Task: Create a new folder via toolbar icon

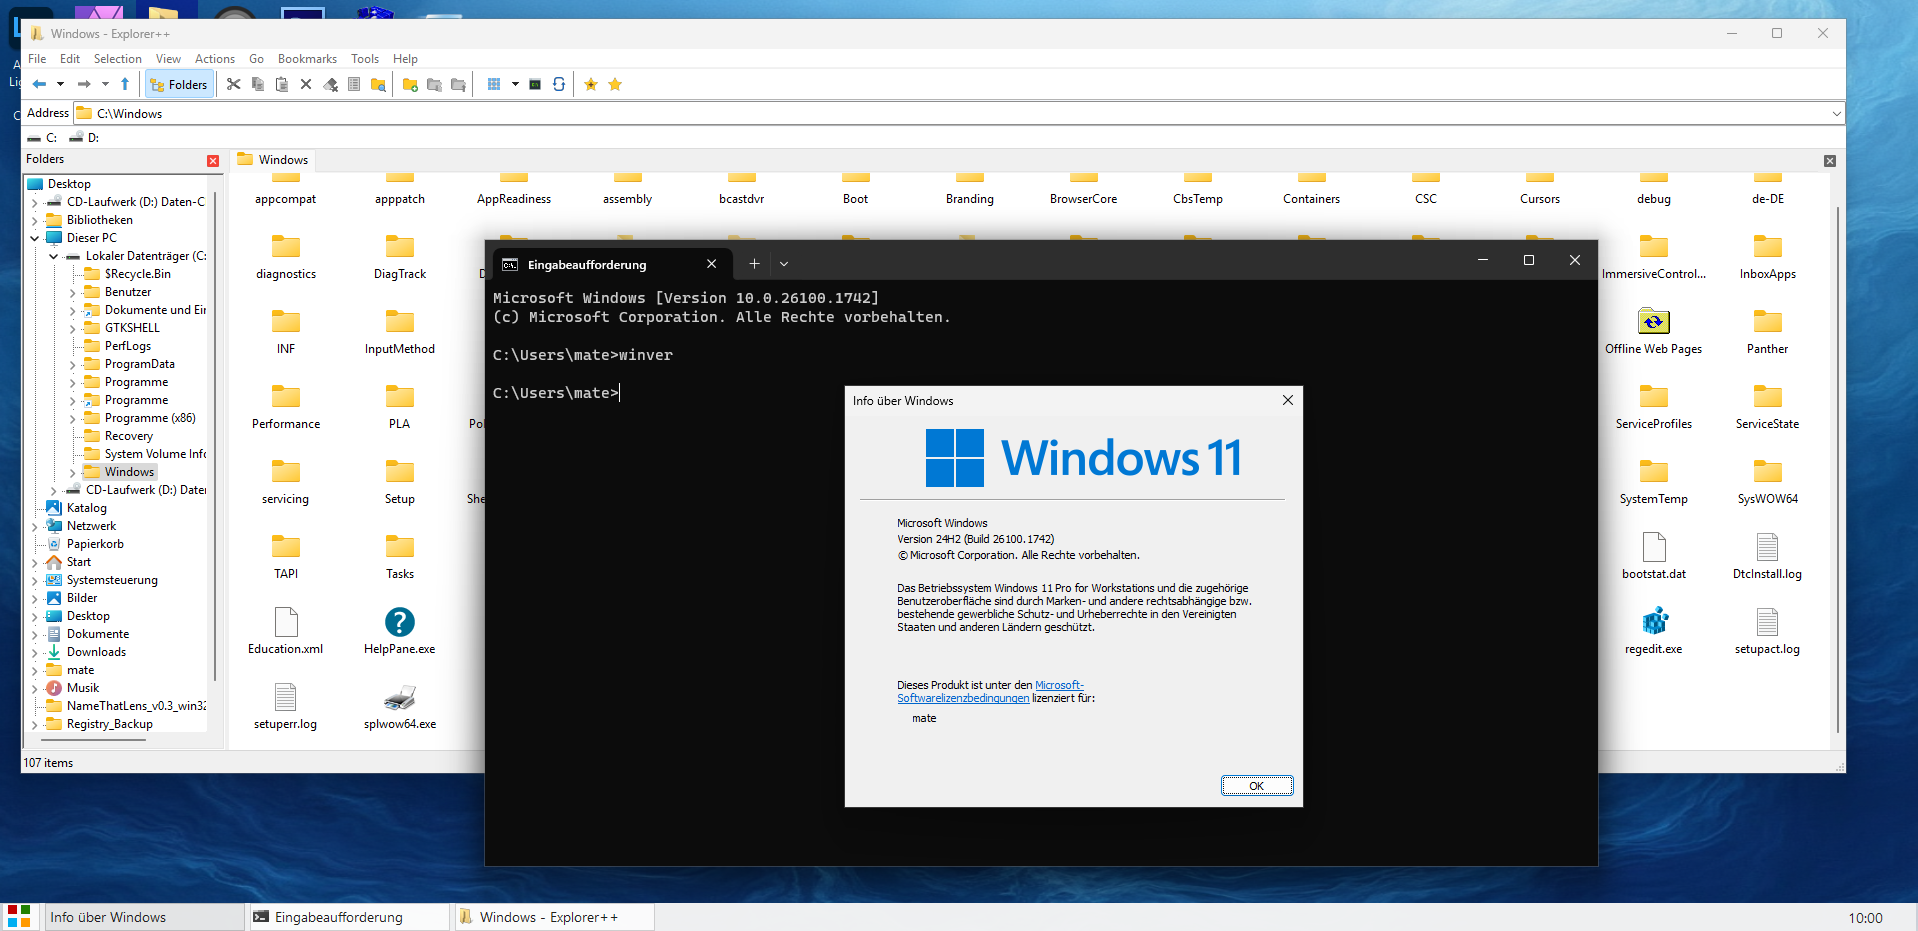Action: coord(410,85)
